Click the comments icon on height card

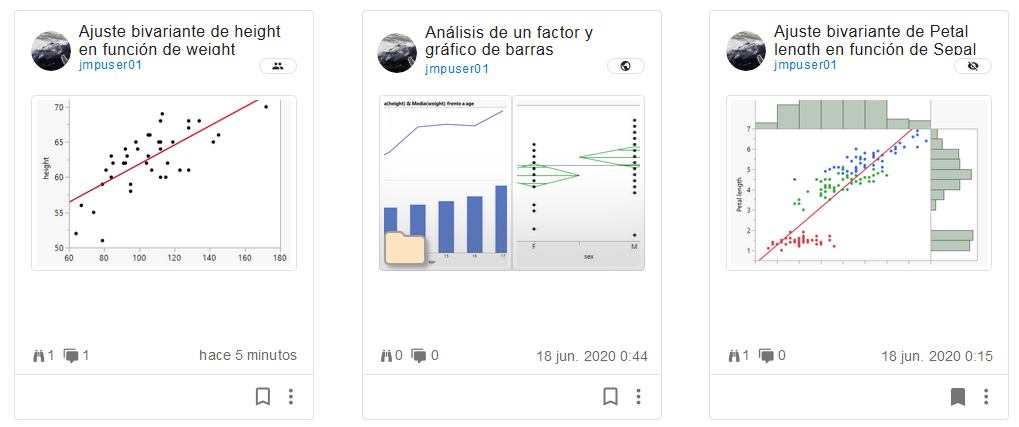(x=71, y=355)
